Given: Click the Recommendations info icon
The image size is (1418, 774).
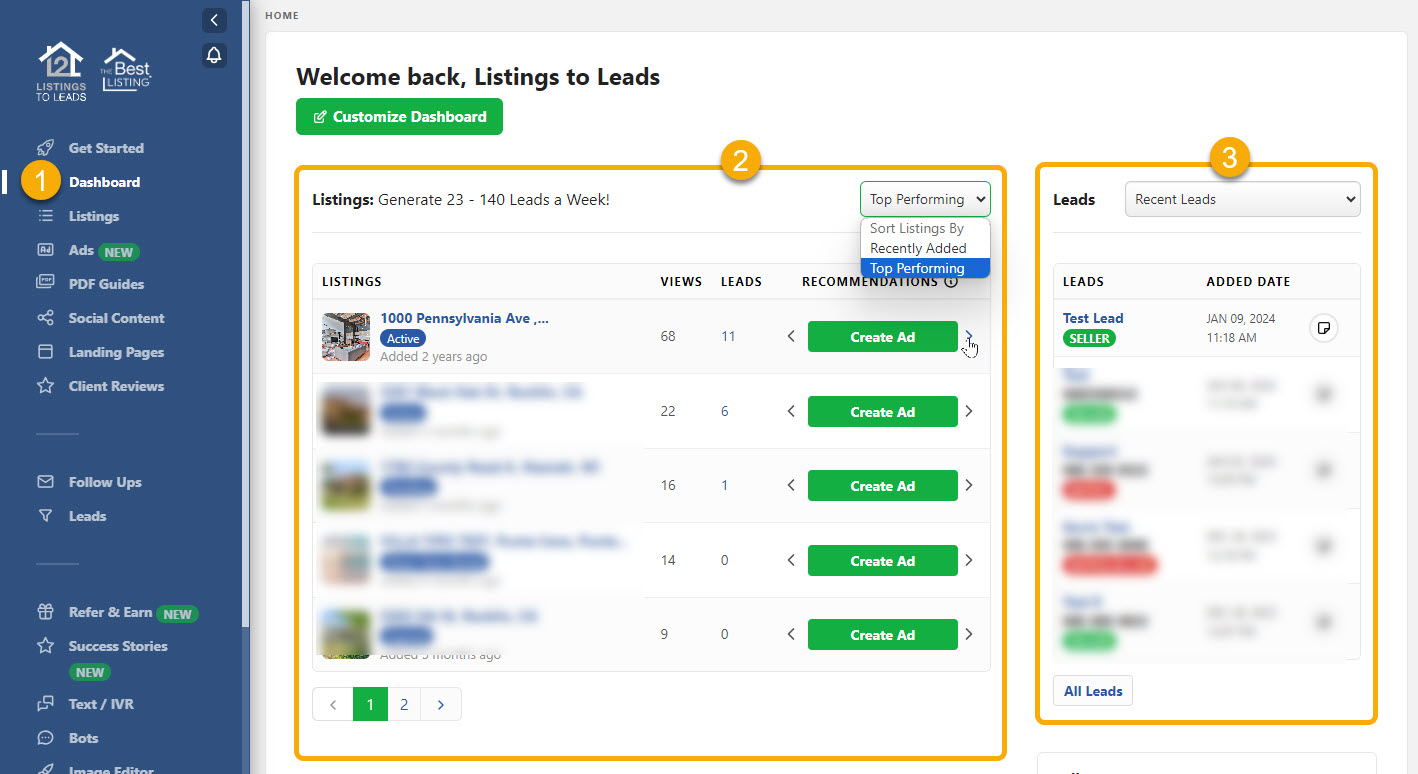Looking at the screenshot, I should coord(951,282).
